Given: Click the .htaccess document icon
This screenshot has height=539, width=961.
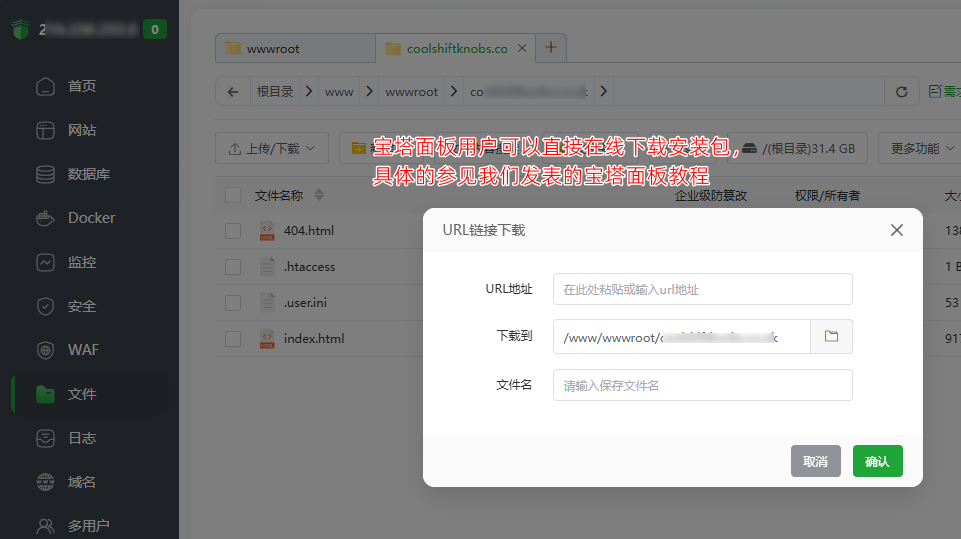Looking at the screenshot, I should tap(267, 267).
